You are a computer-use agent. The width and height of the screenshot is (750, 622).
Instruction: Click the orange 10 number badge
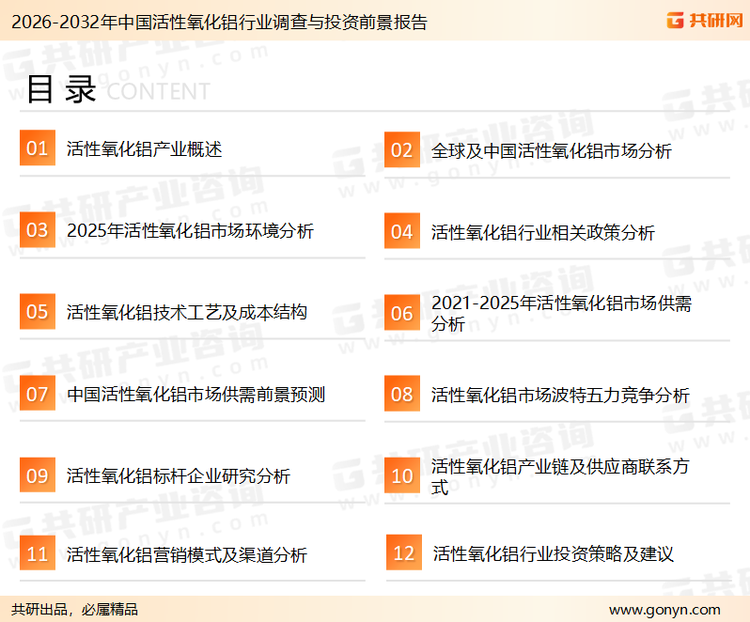[402, 476]
